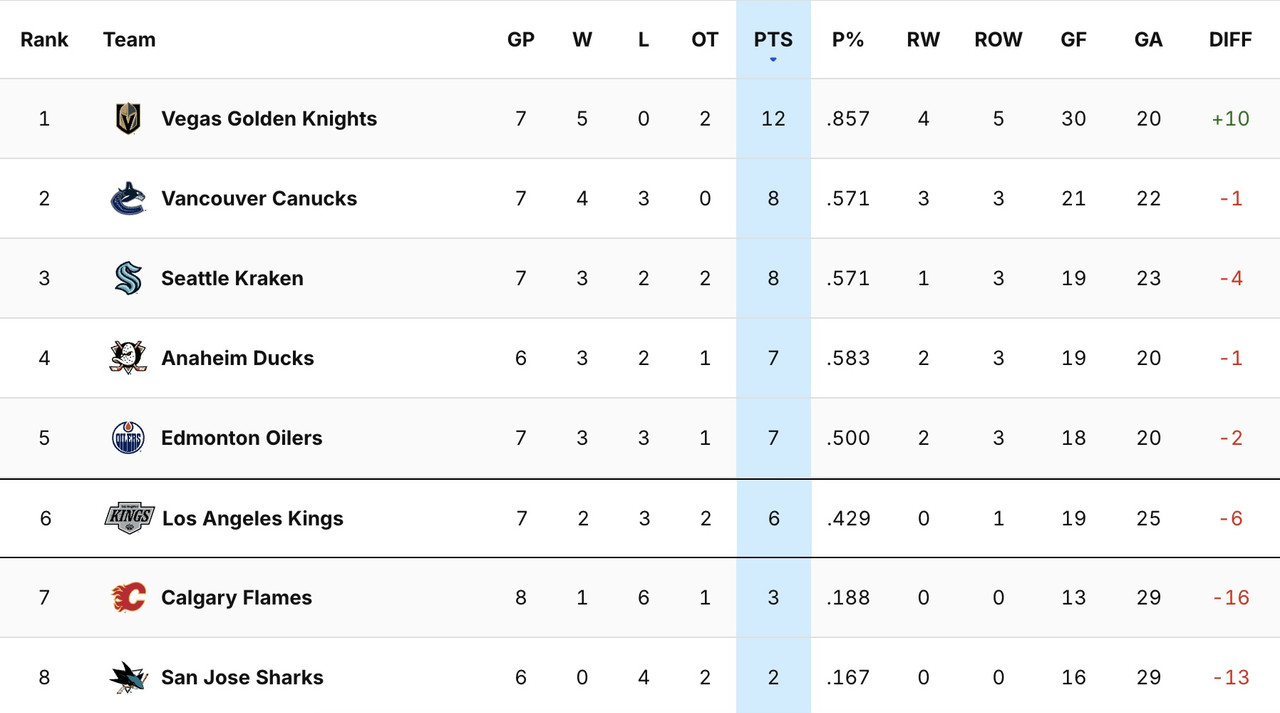Click the Vancouver Canucks logo
This screenshot has width=1280, height=713.
click(x=128, y=198)
